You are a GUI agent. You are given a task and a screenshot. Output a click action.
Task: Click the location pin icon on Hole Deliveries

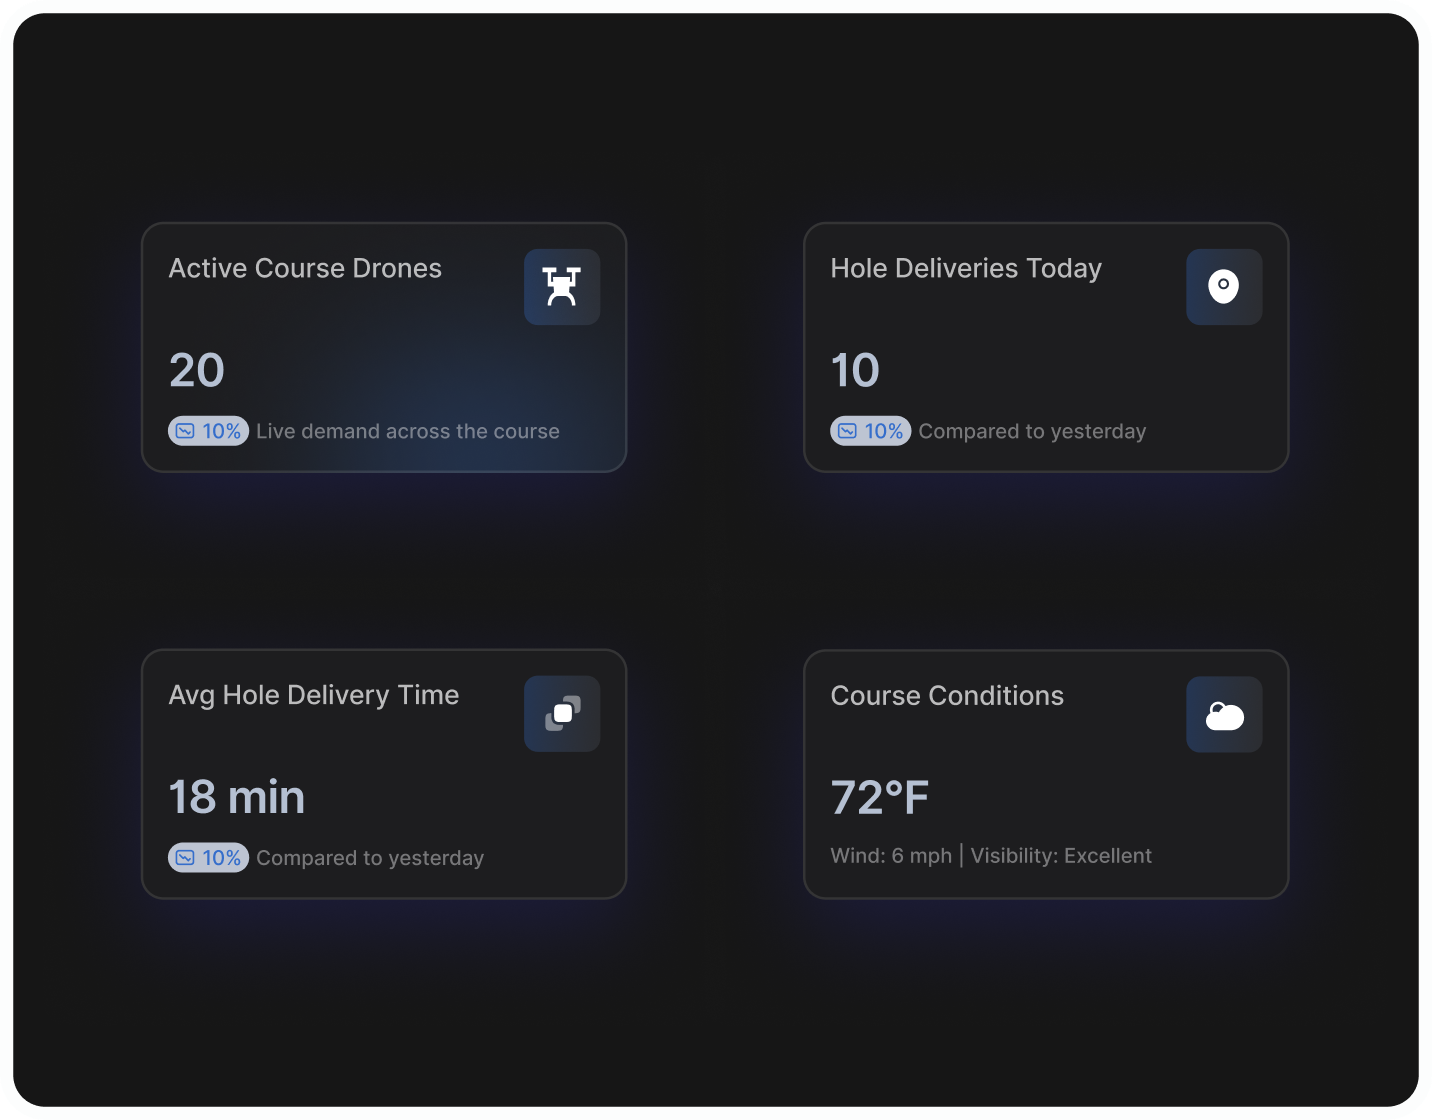coord(1223,287)
